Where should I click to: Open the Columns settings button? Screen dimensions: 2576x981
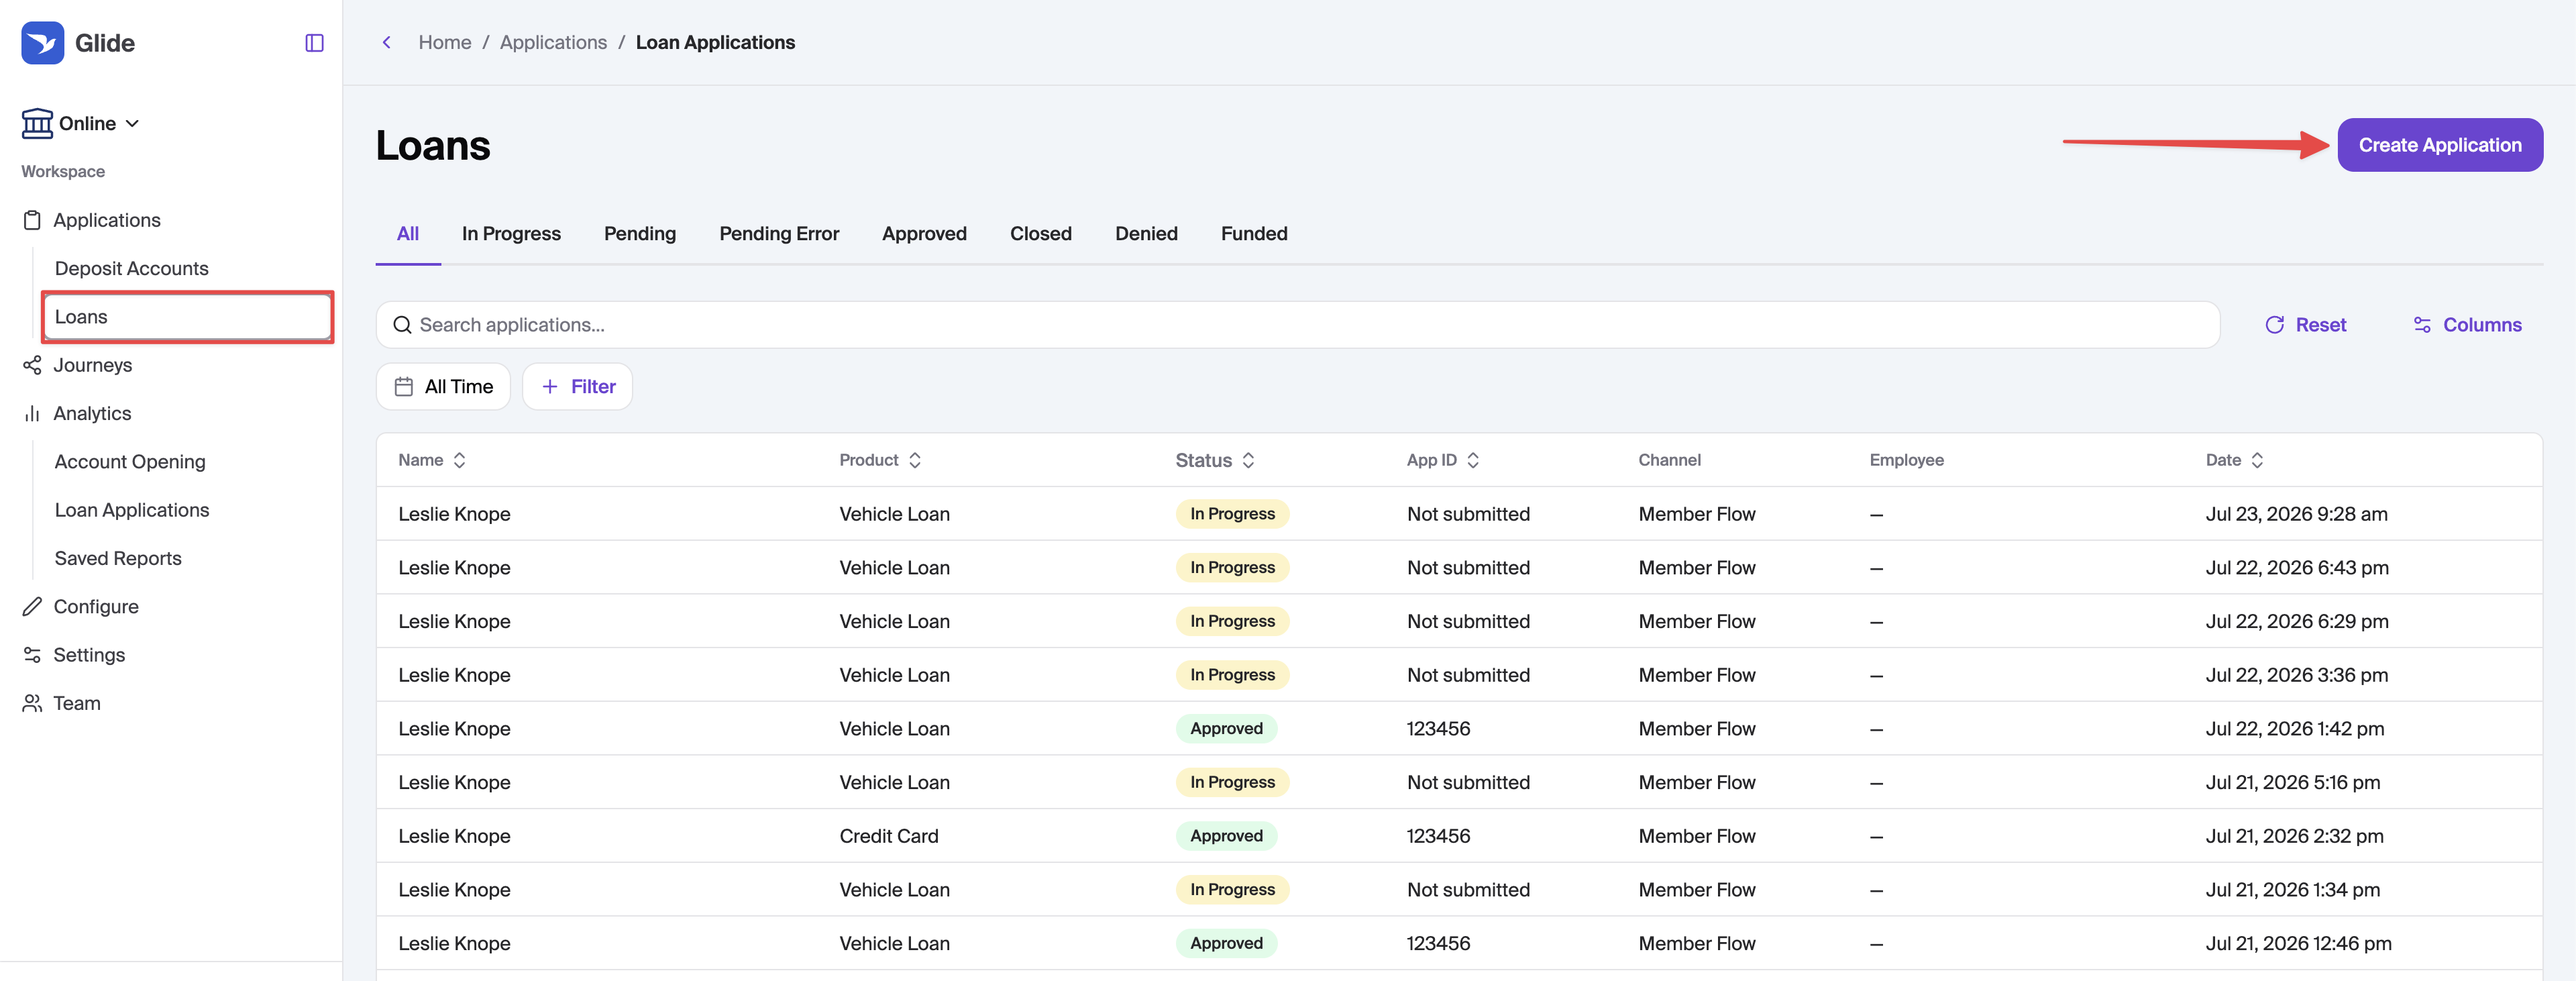click(2467, 325)
